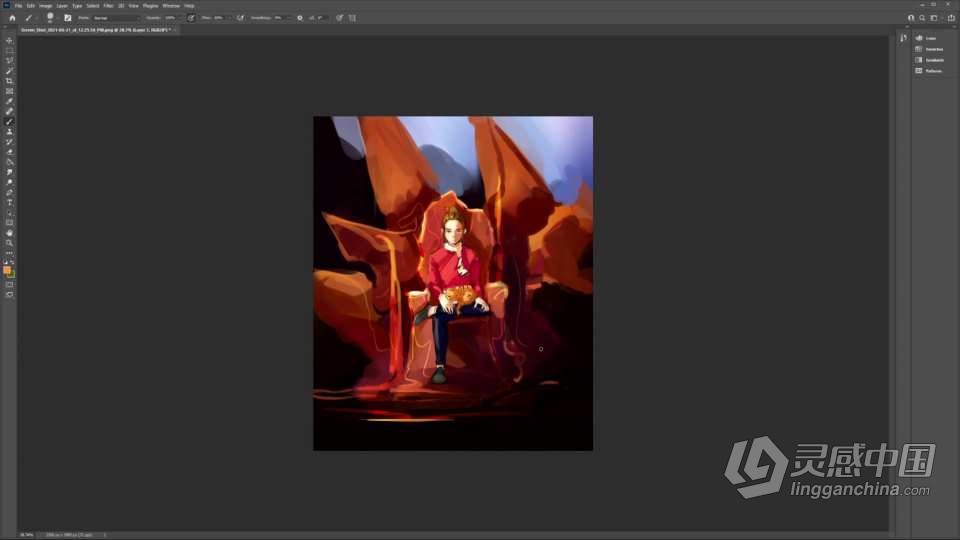
Task: Change the screen mode button
Action: coord(9,294)
